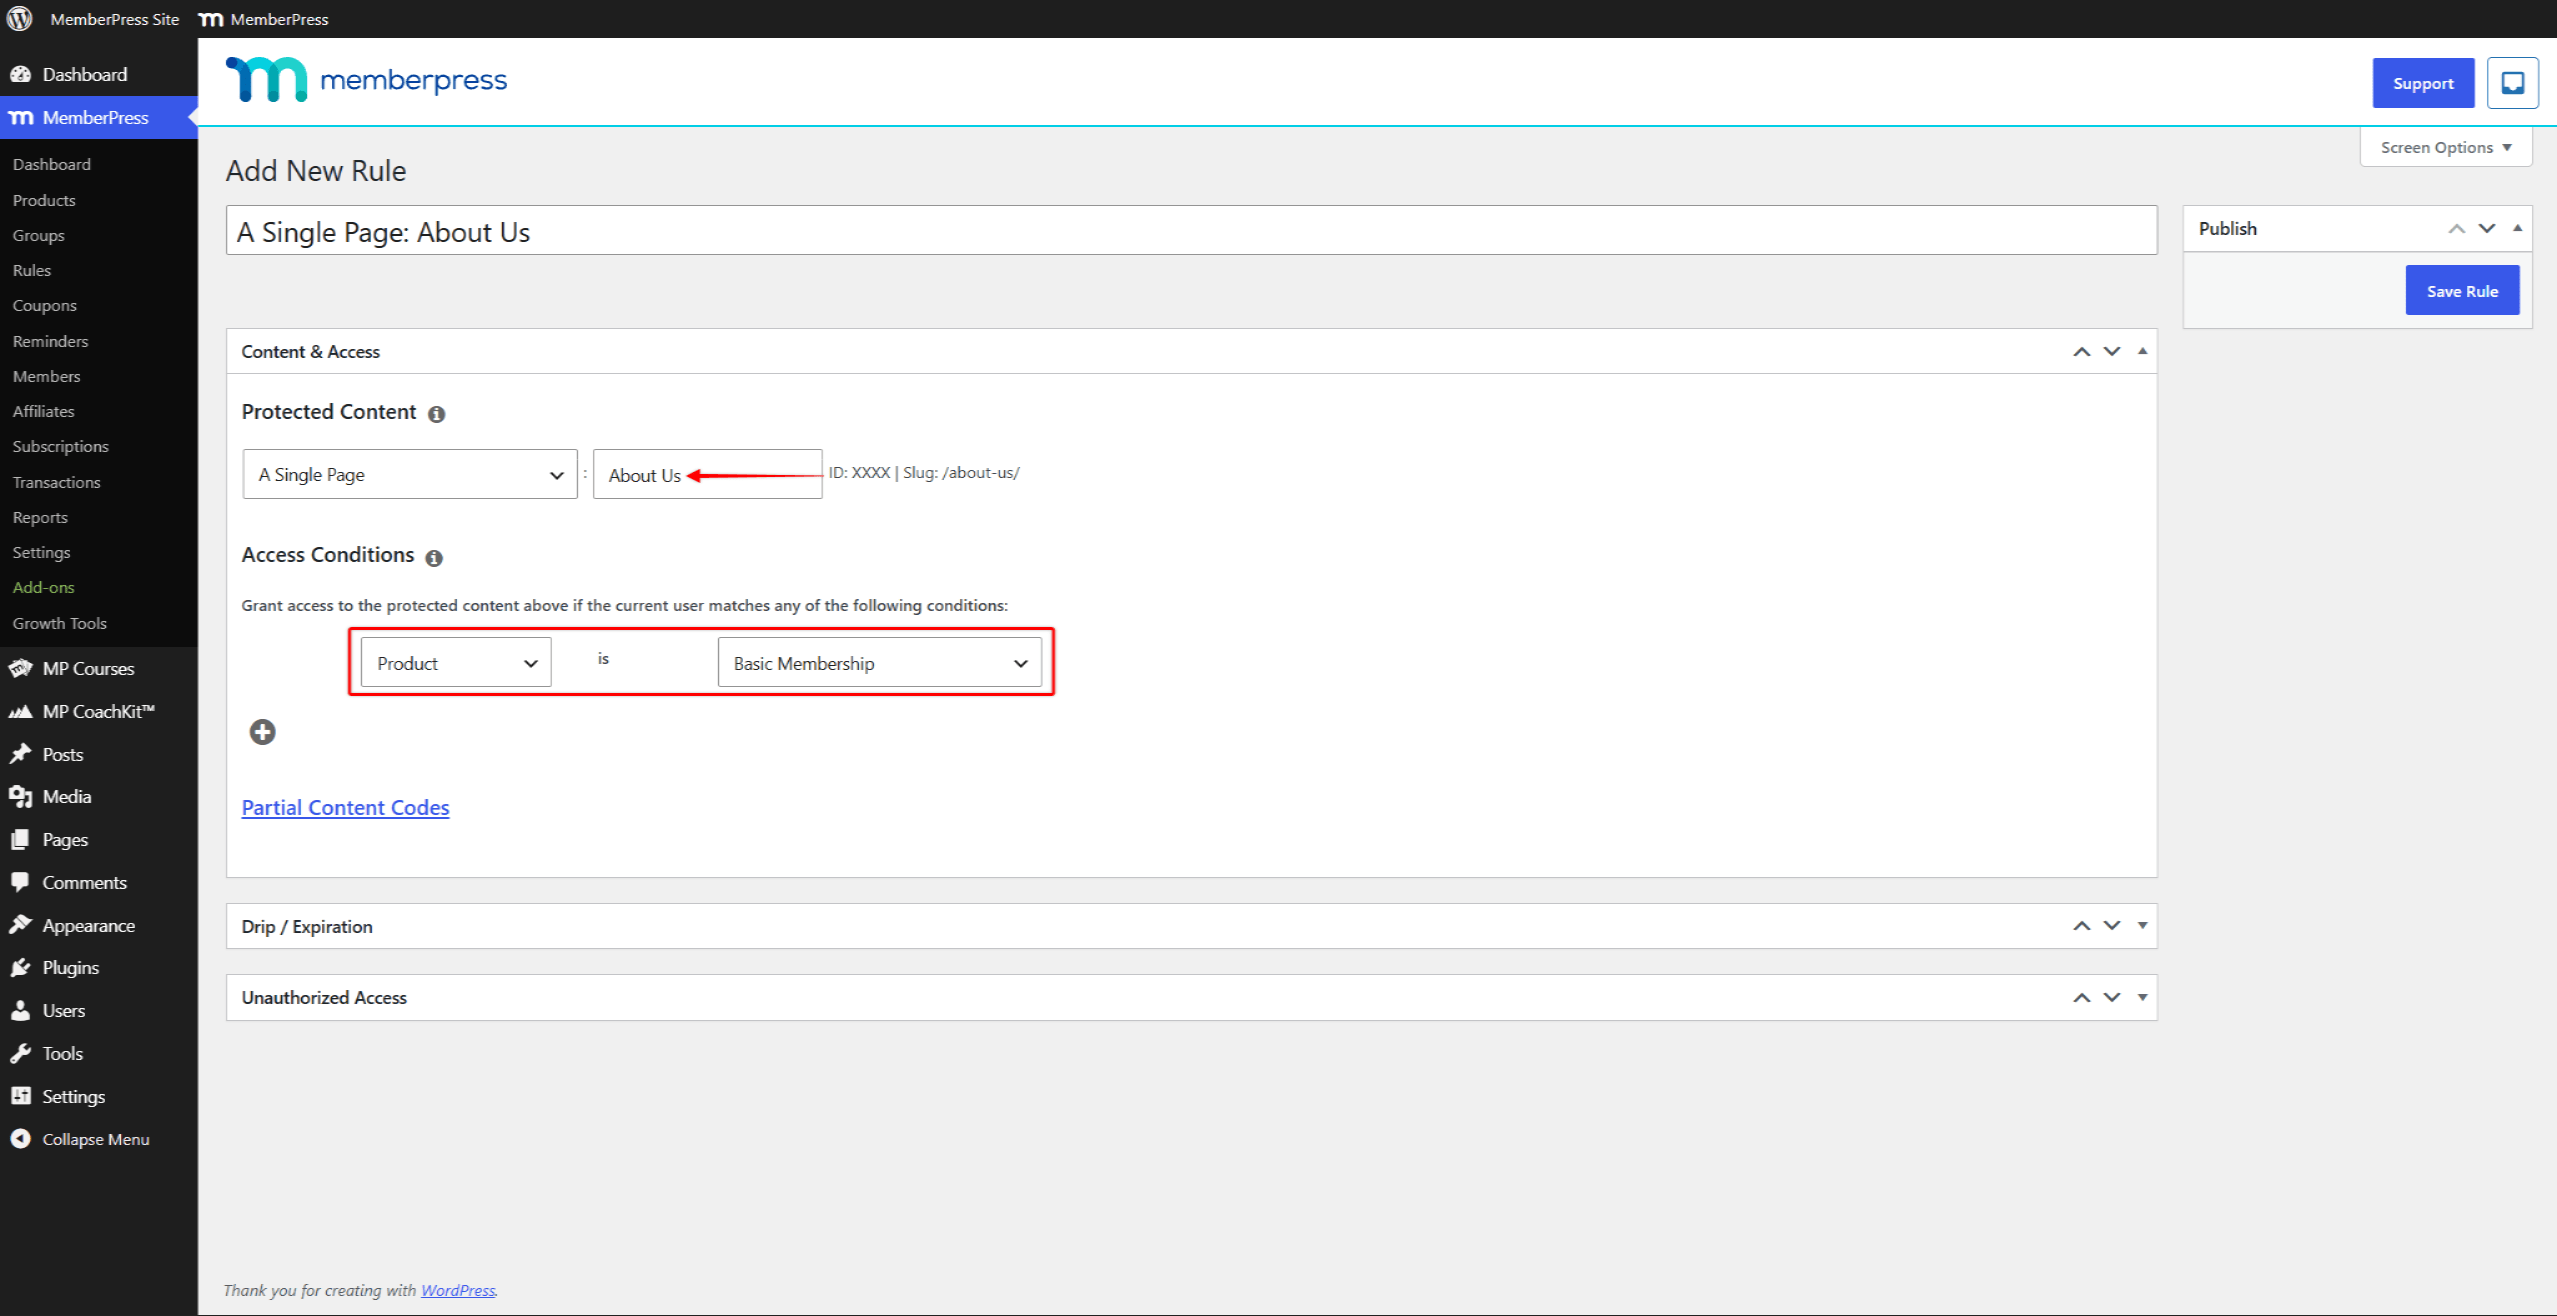The image size is (2557, 1316).
Task: Open Transactions submenu item
Action: coord(57,482)
